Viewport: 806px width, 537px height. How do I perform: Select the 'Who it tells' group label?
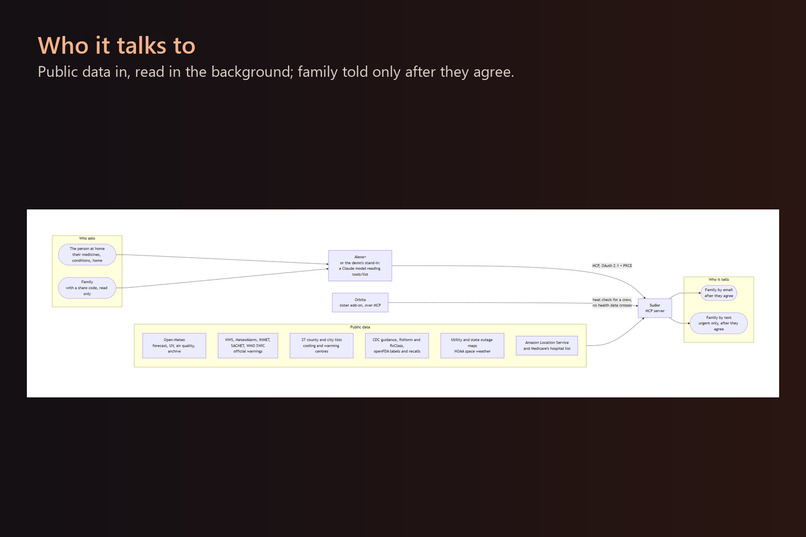pos(719,280)
